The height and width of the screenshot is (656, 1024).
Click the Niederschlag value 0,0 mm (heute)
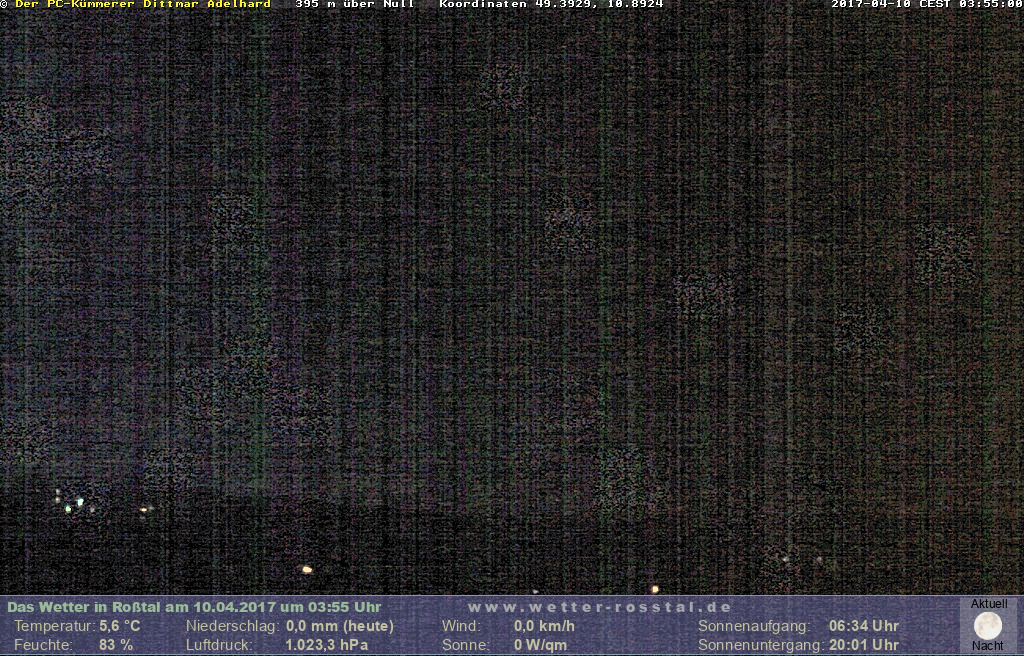click(340, 626)
